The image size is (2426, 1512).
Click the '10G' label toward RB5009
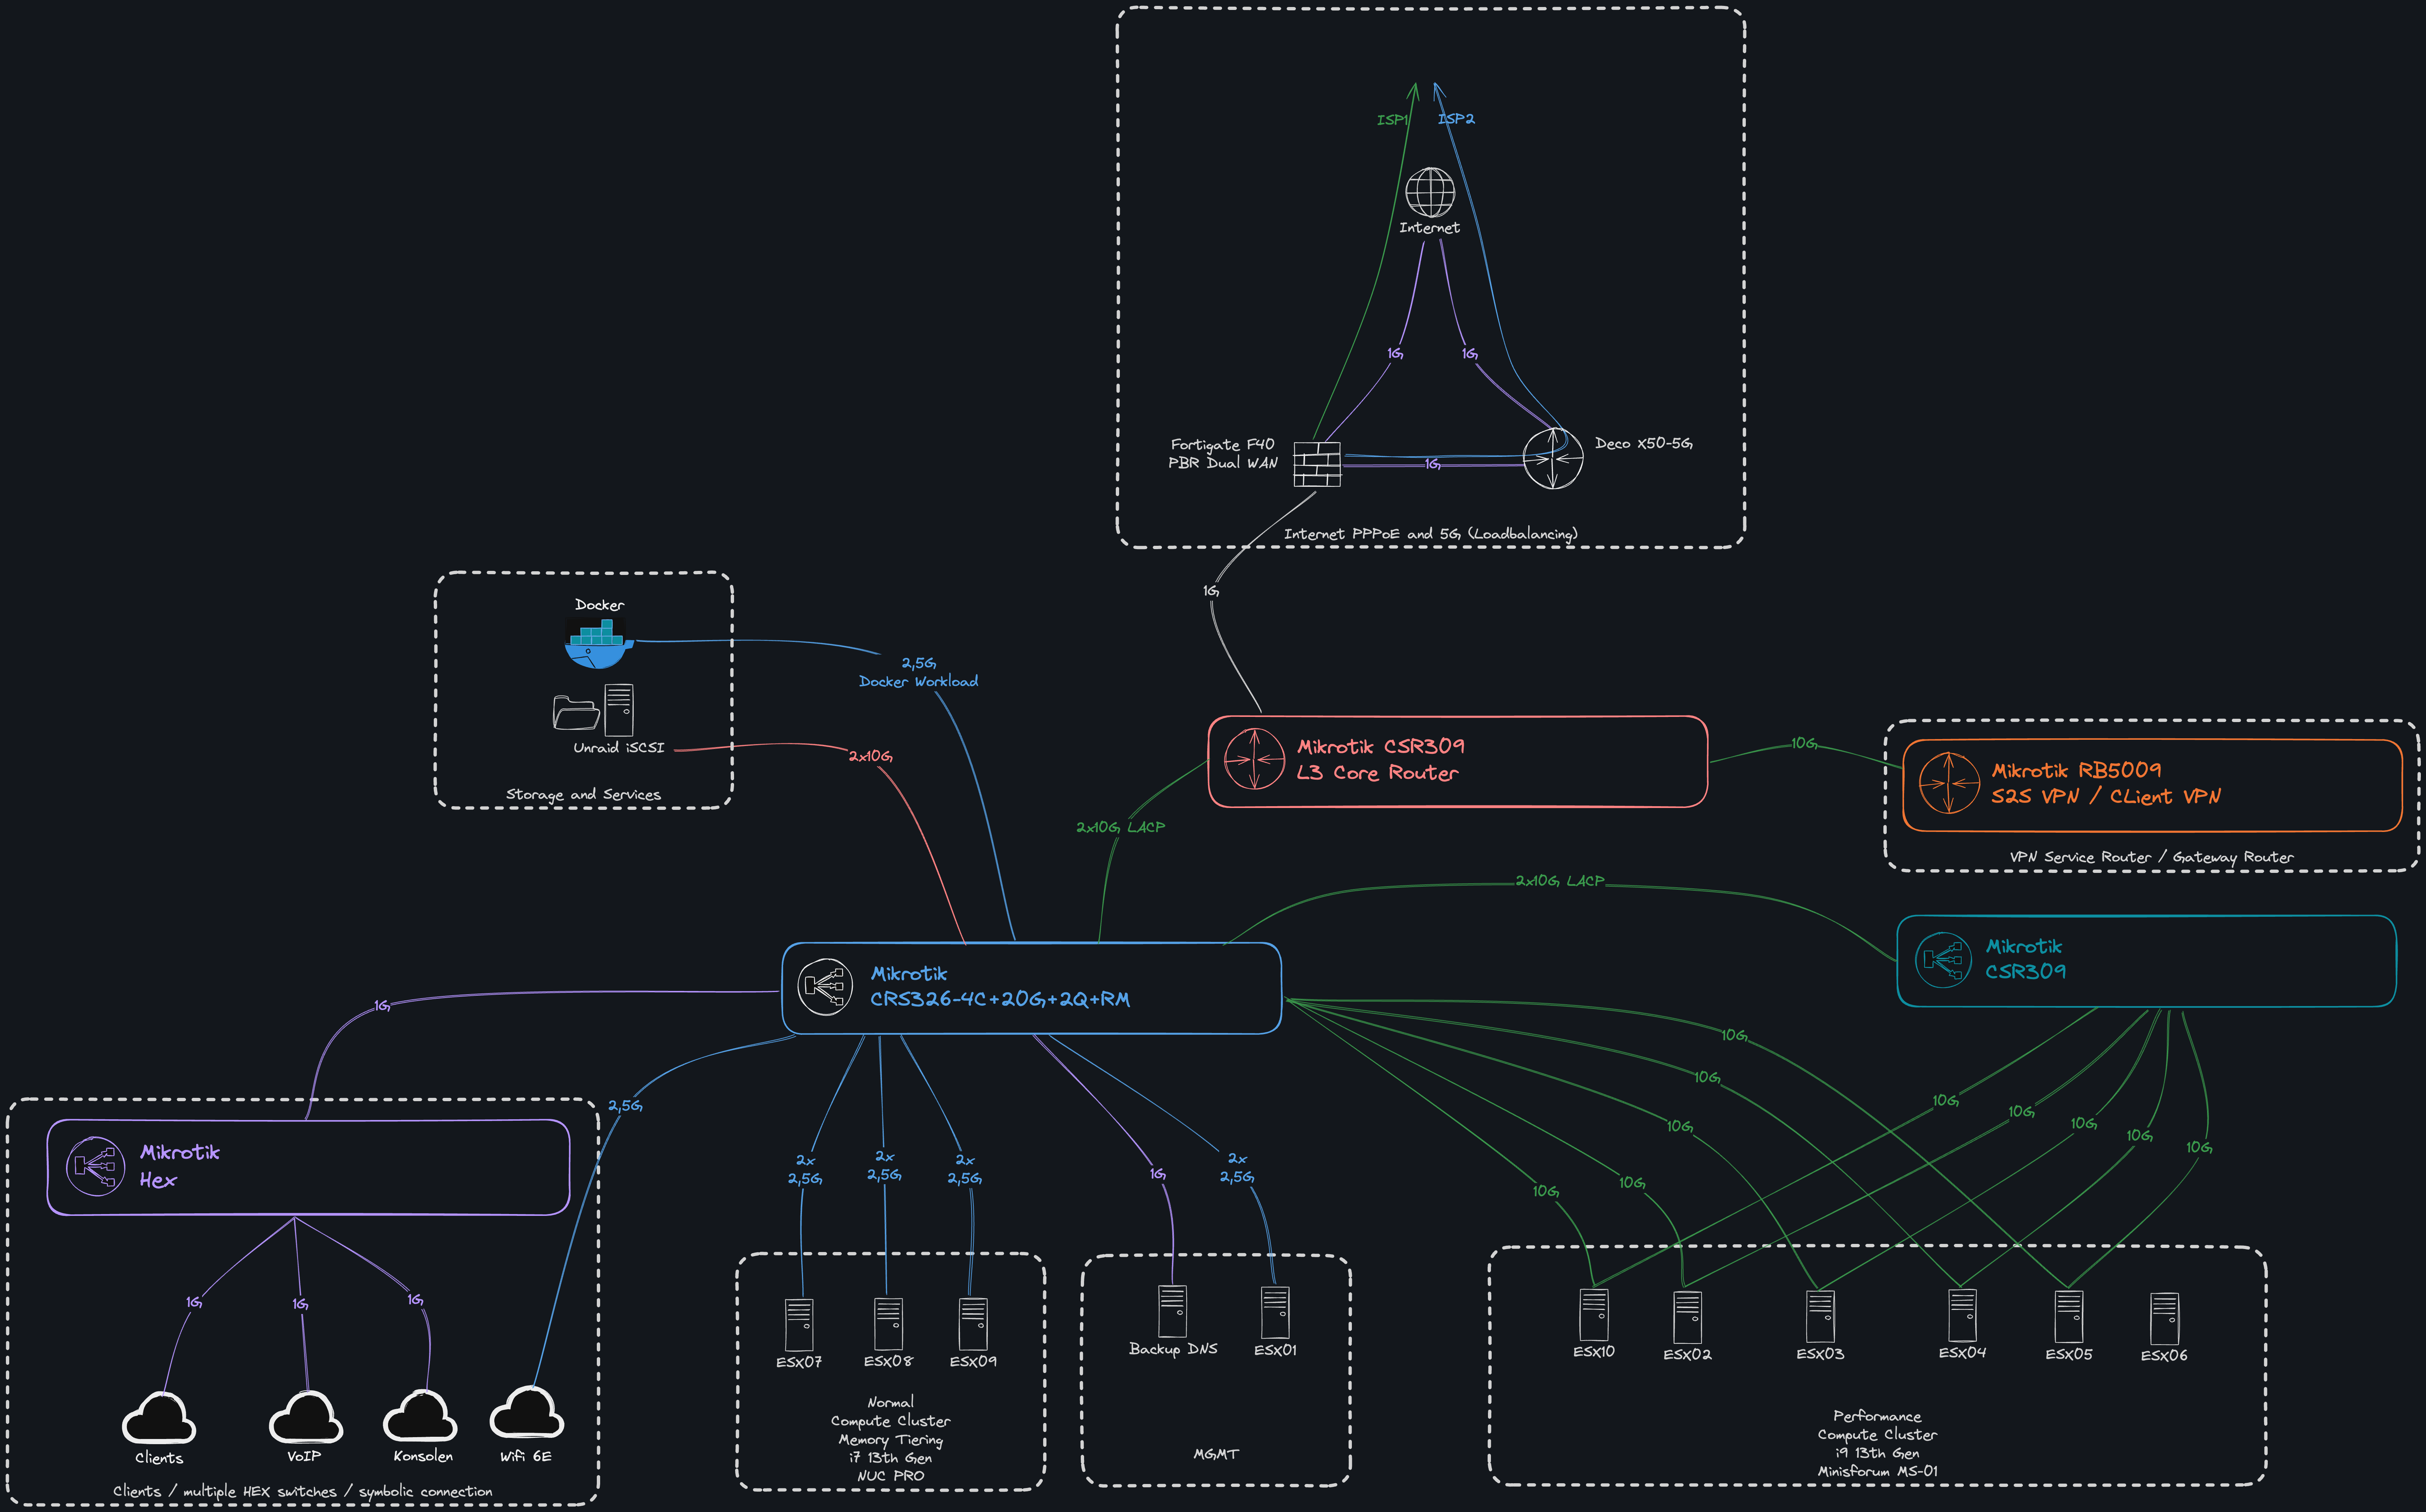tap(1804, 743)
